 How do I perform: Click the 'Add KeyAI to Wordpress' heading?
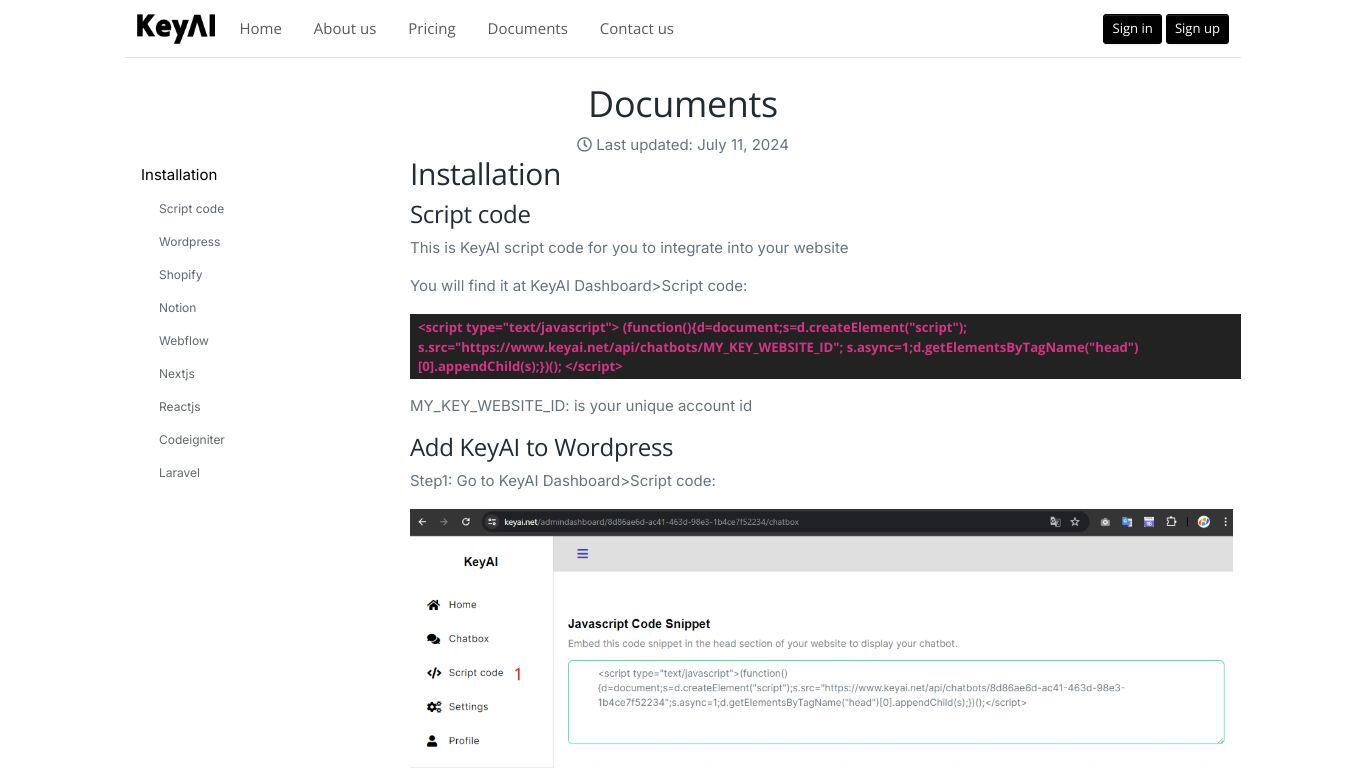point(541,447)
